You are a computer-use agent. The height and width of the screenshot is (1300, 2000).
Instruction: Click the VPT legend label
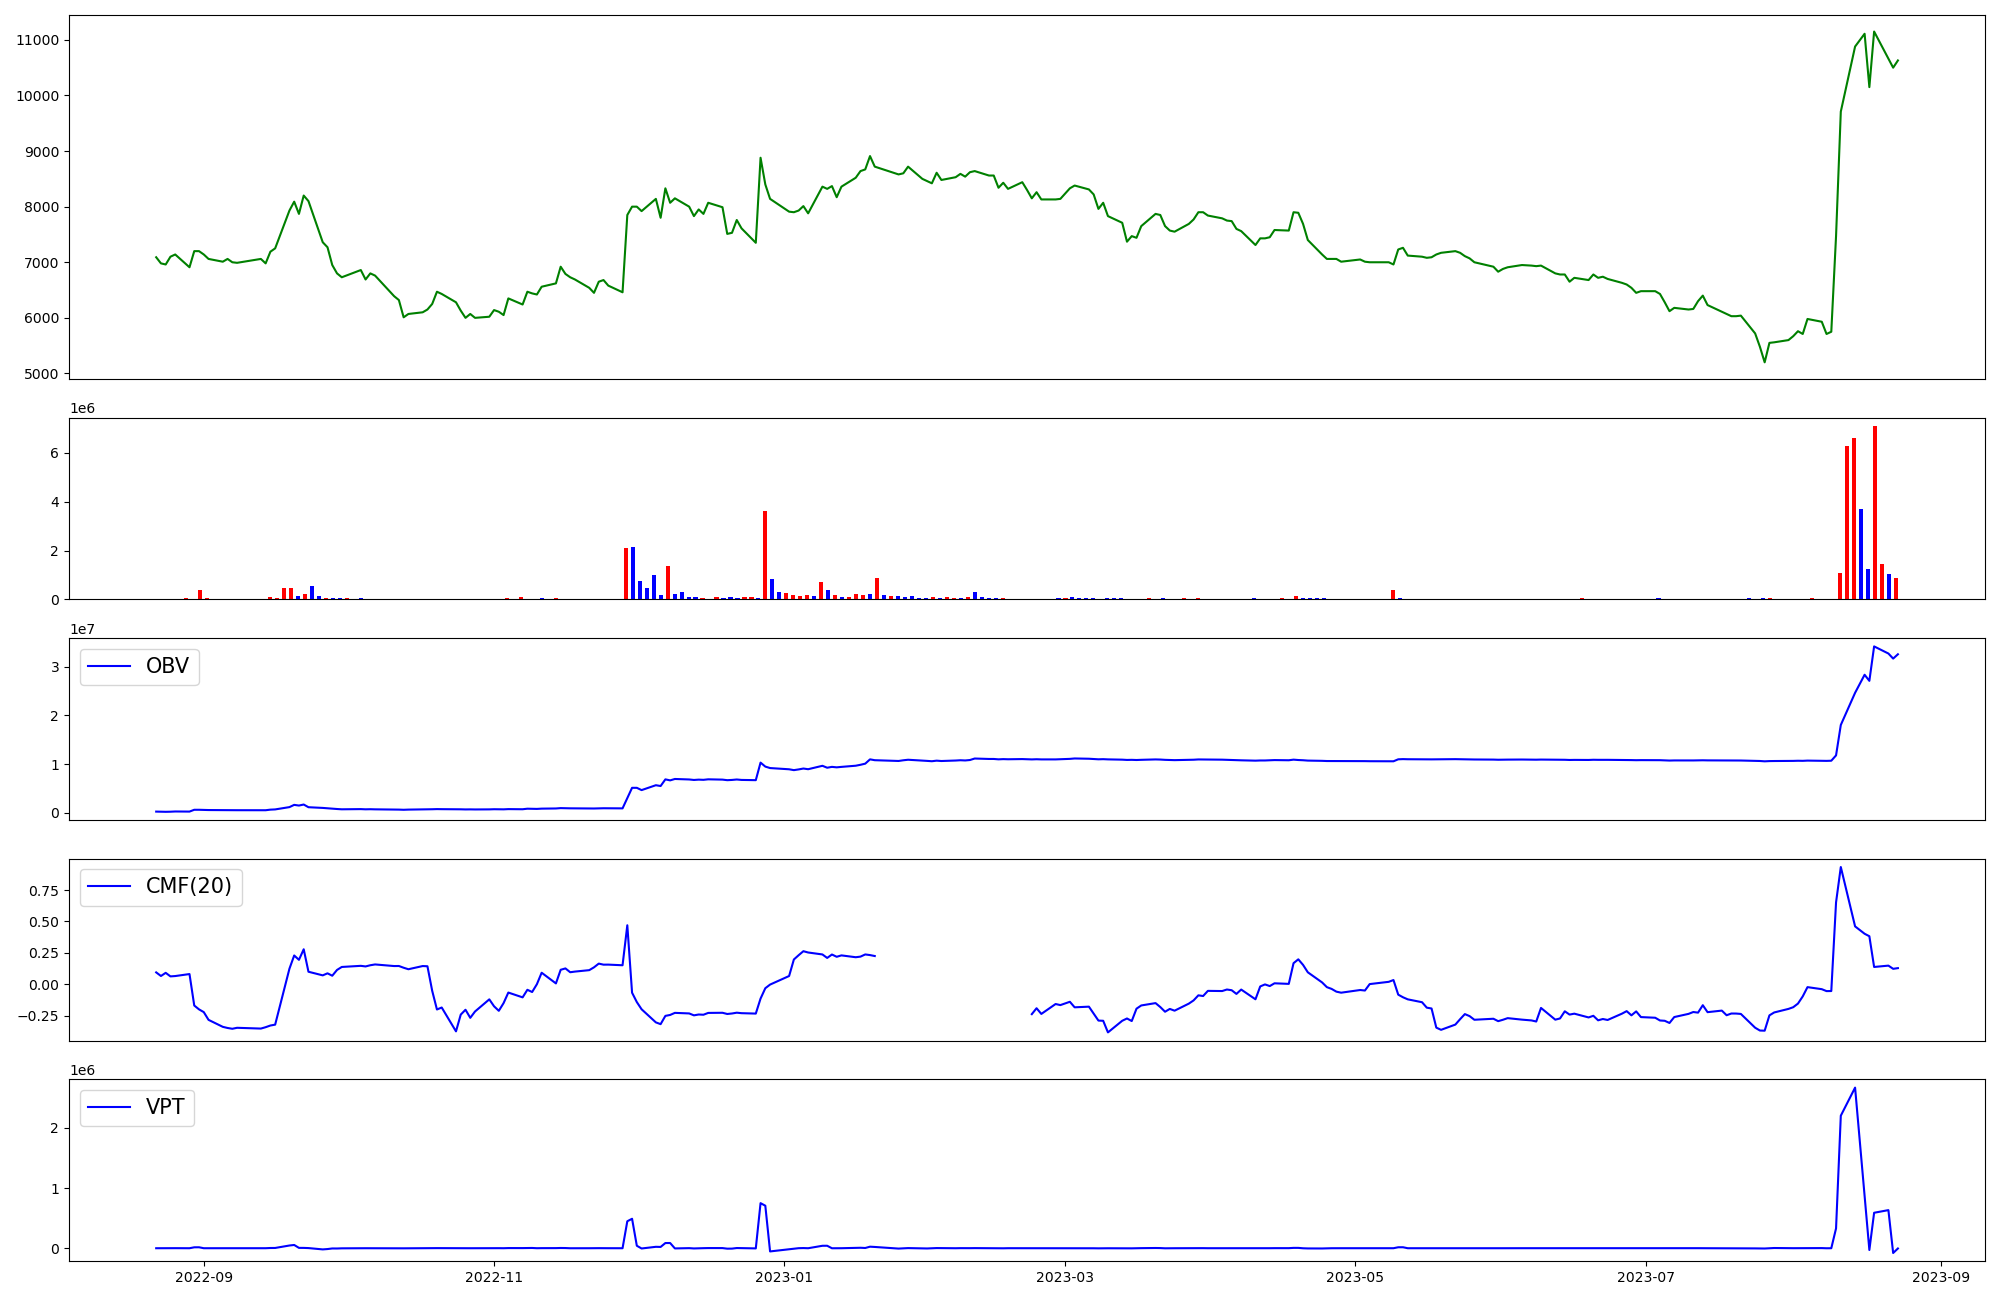165,1107
